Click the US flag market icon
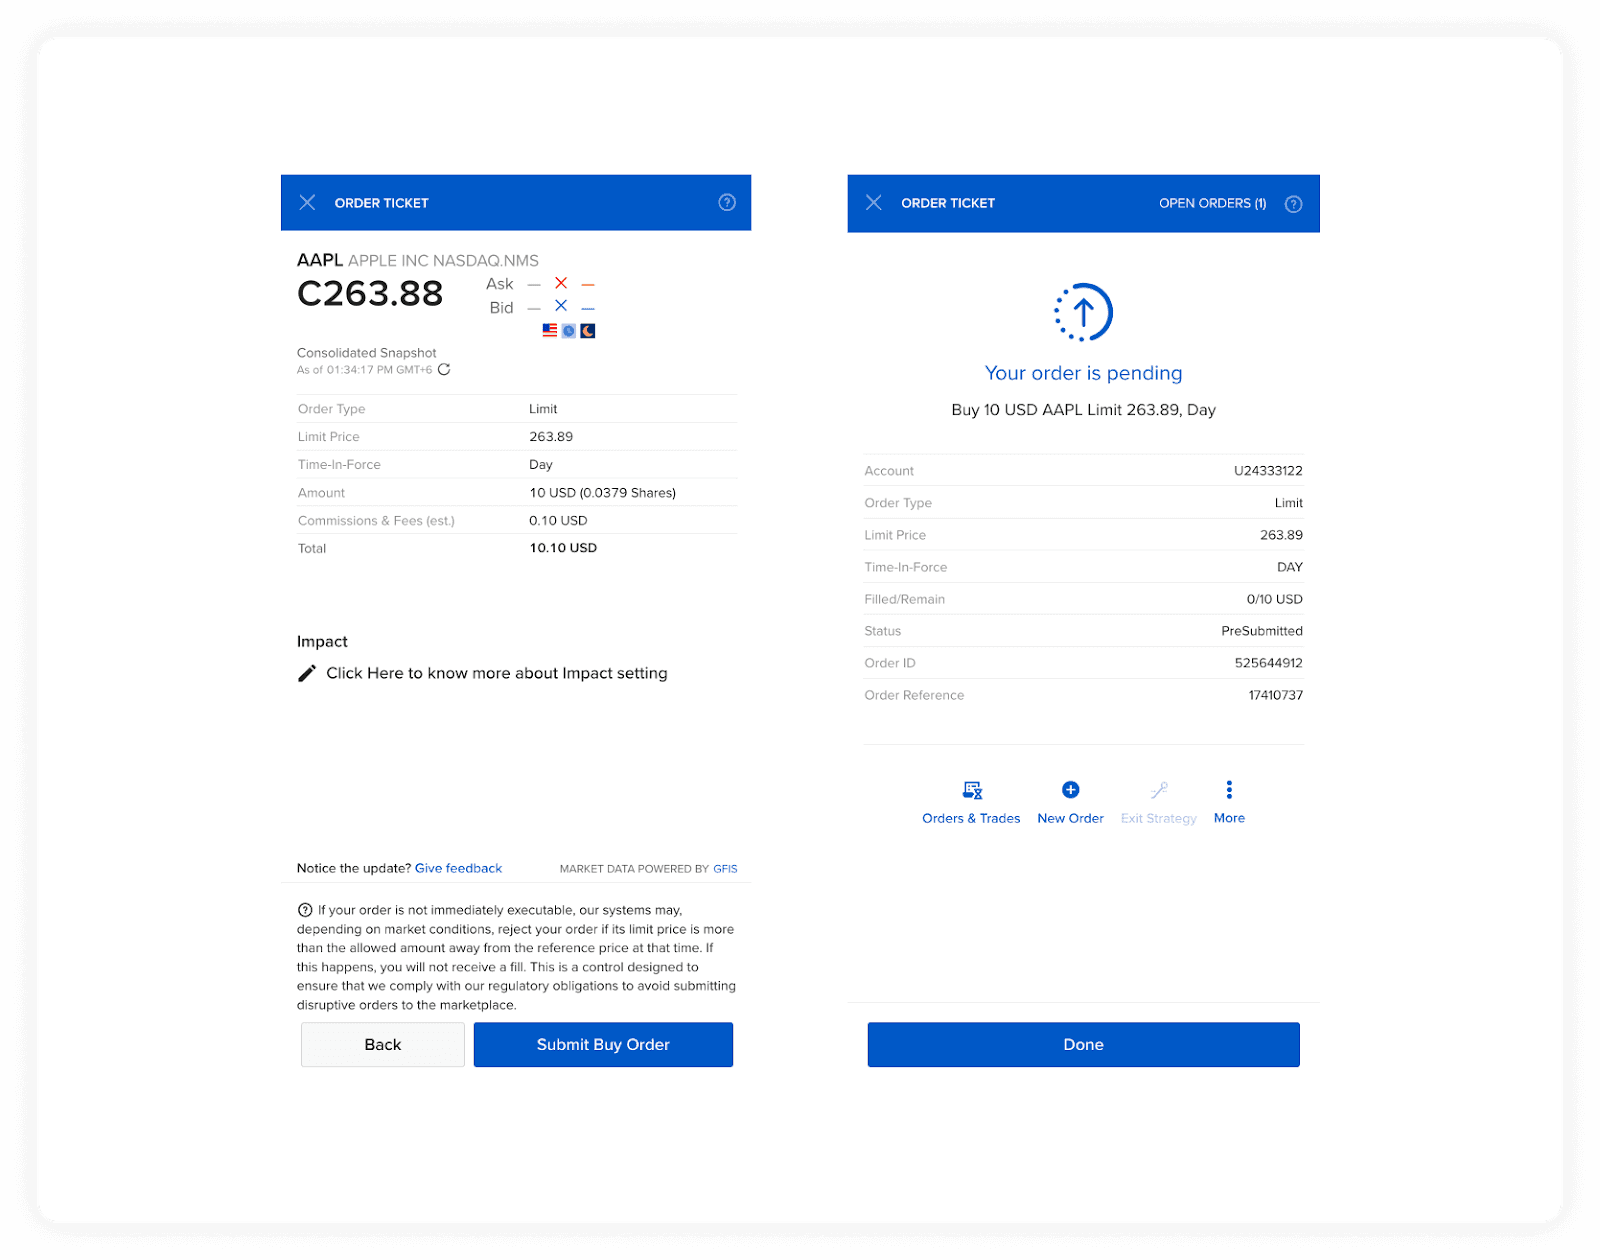 (550, 330)
